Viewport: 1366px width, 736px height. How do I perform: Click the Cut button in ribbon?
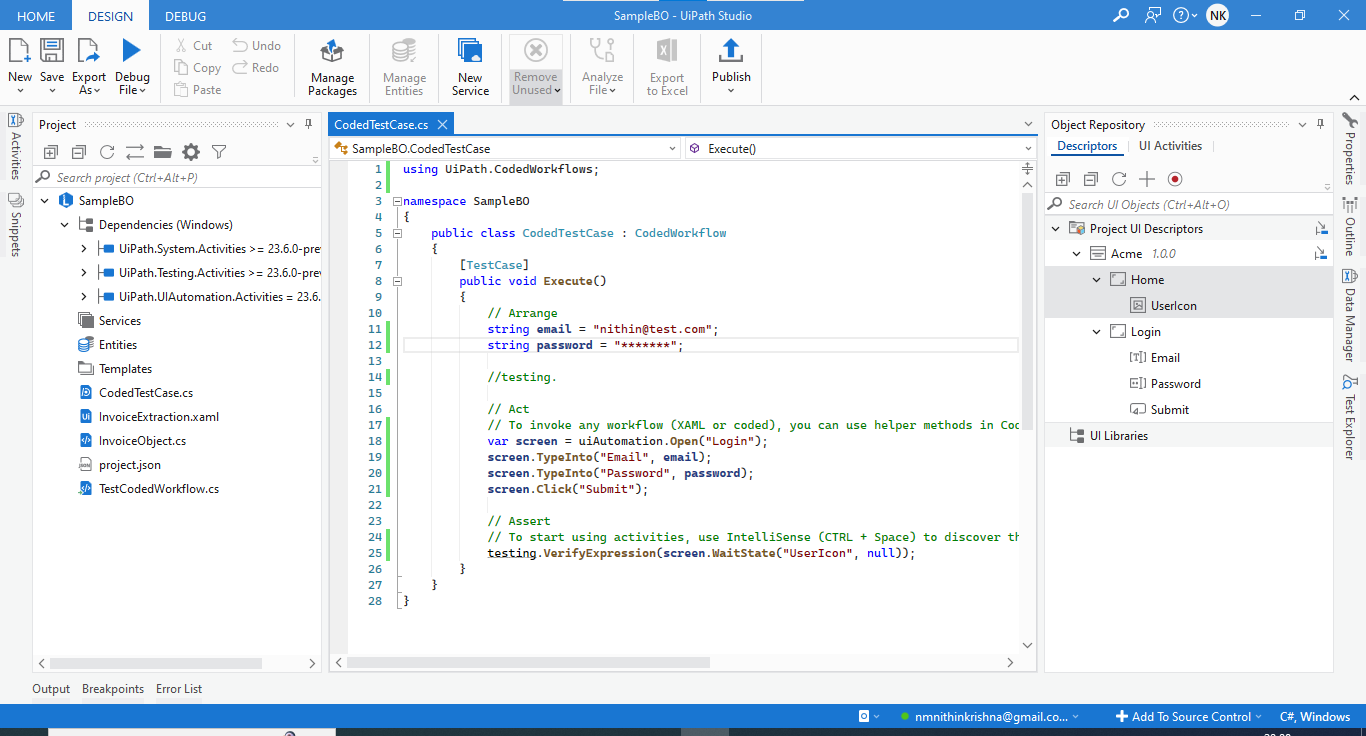(193, 45)
